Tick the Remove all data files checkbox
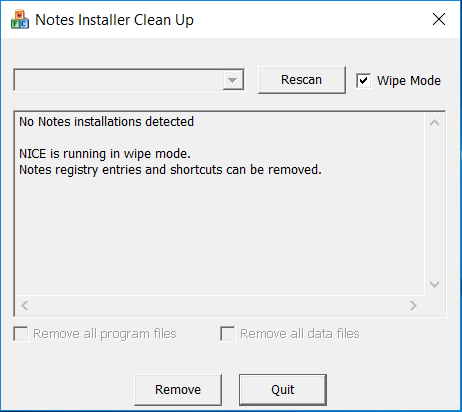Viewport: 462px width, 412px height. pos(227,334)
